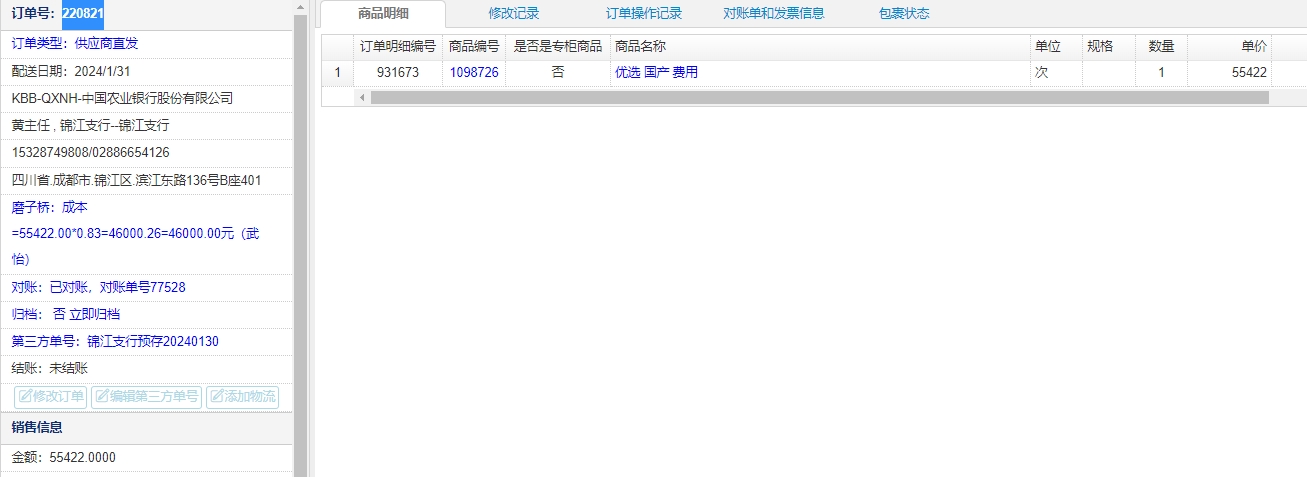The image size is (1307, 477).
Task: Open product number 1098726 link
Action: click(x=474, y=72)
